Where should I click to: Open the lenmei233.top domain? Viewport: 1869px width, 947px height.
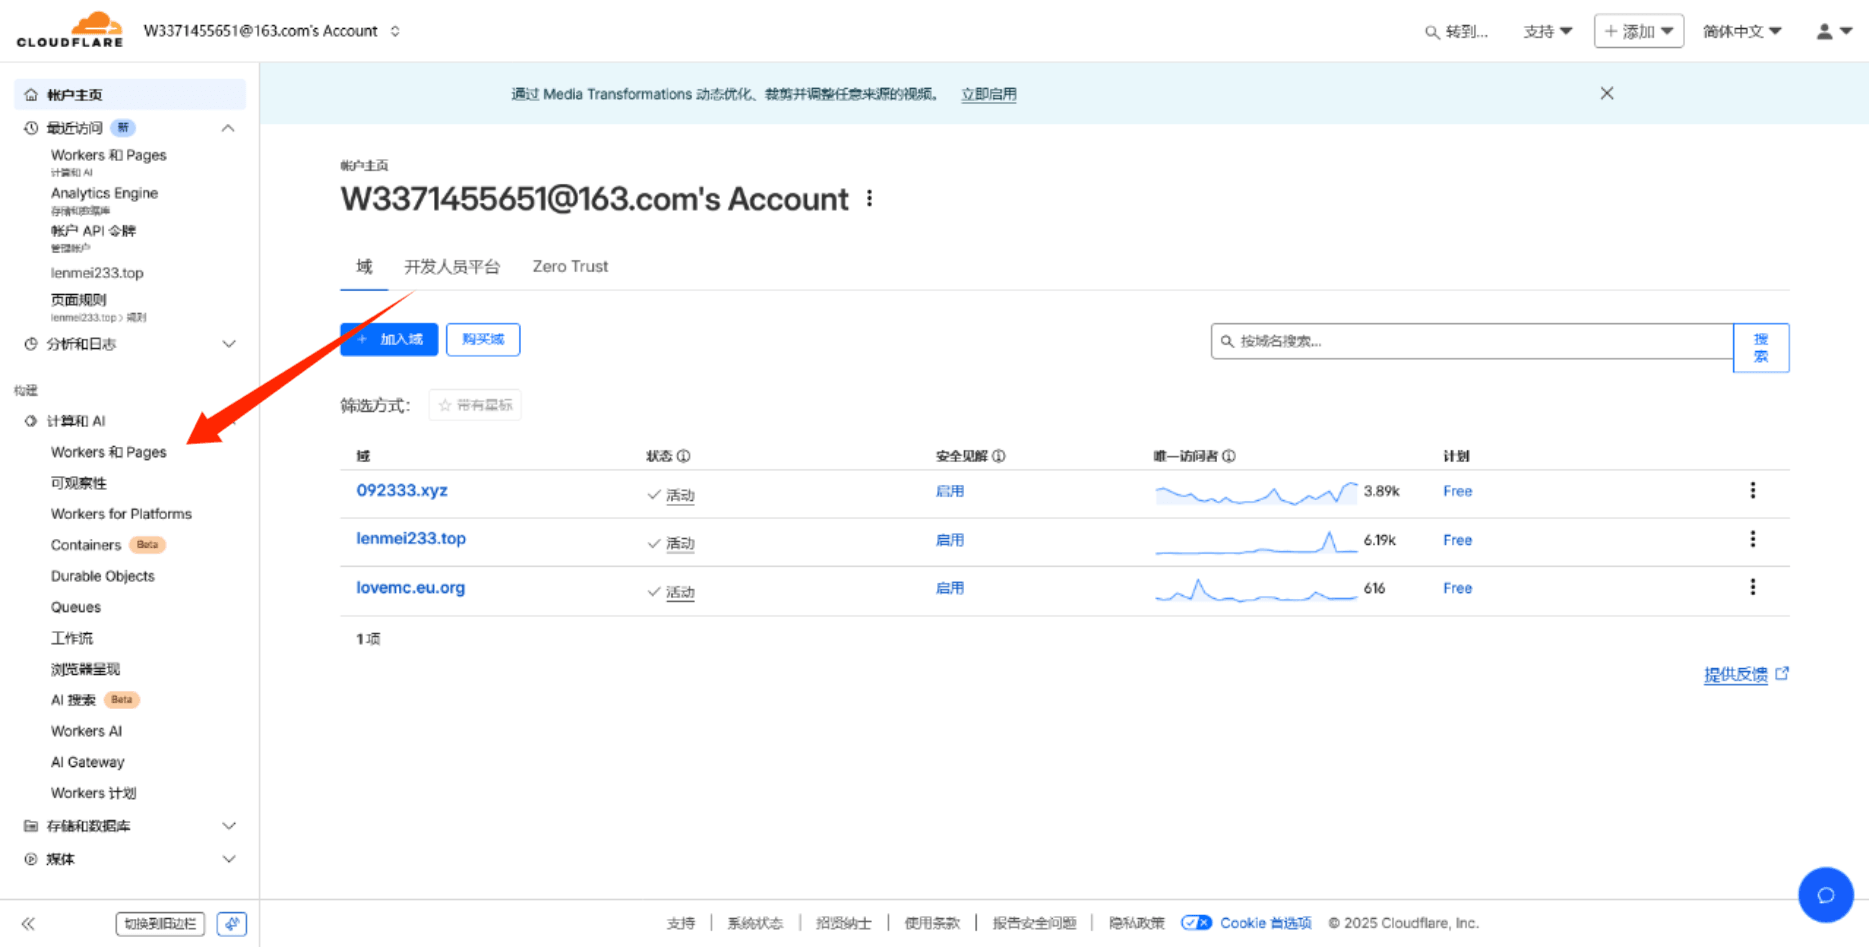410,538
